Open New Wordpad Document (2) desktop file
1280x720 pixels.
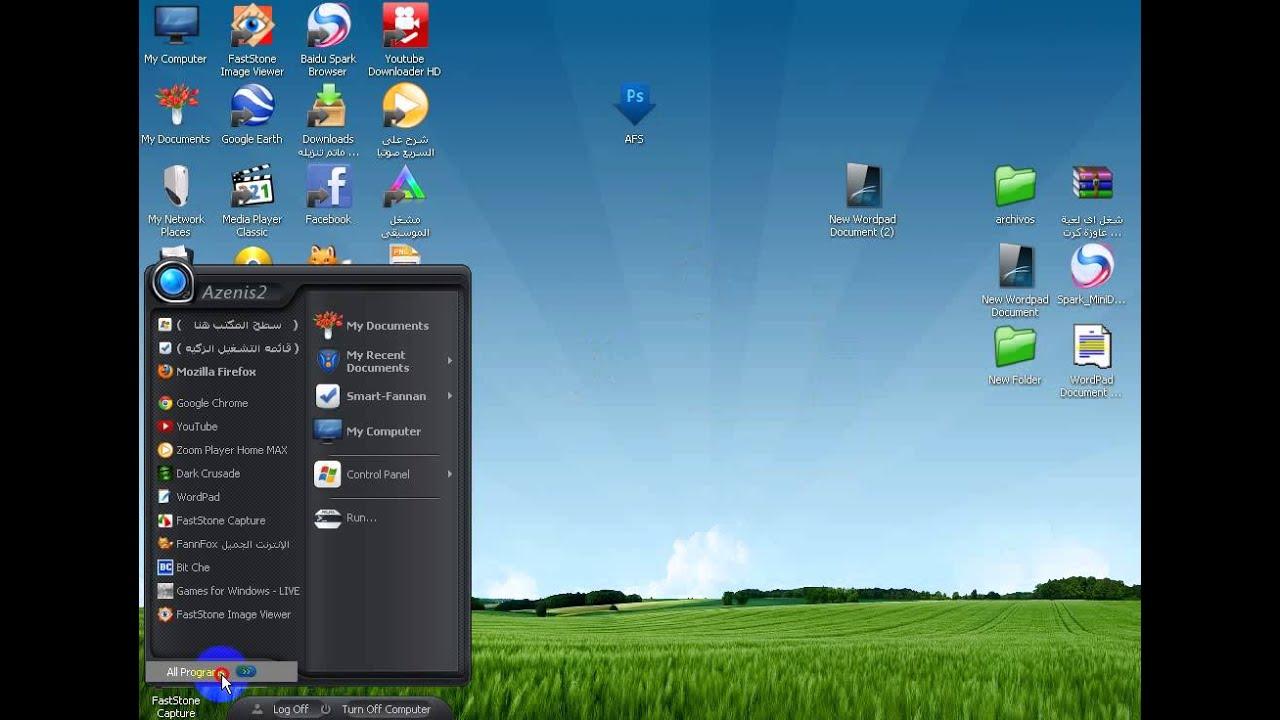point(862,200)
